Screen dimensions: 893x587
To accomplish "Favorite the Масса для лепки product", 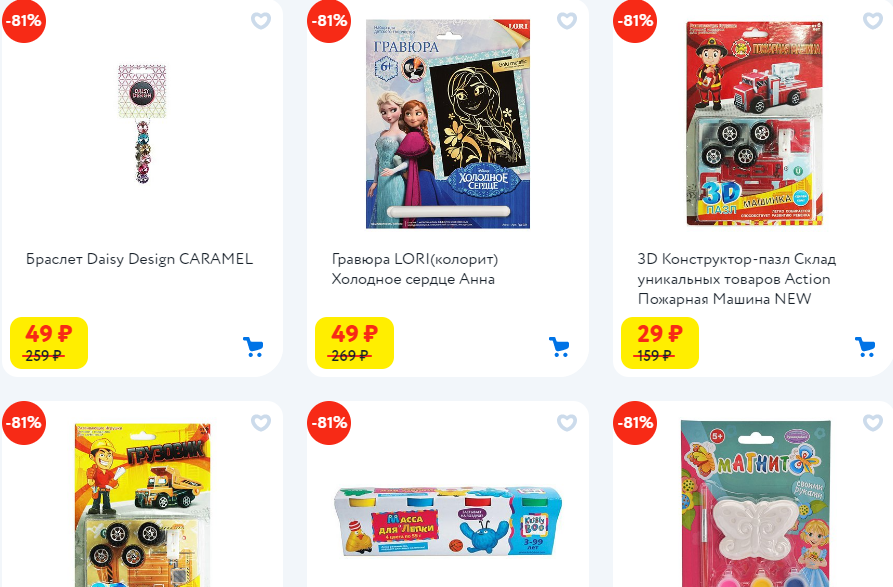I will click(x=567, y=422).
